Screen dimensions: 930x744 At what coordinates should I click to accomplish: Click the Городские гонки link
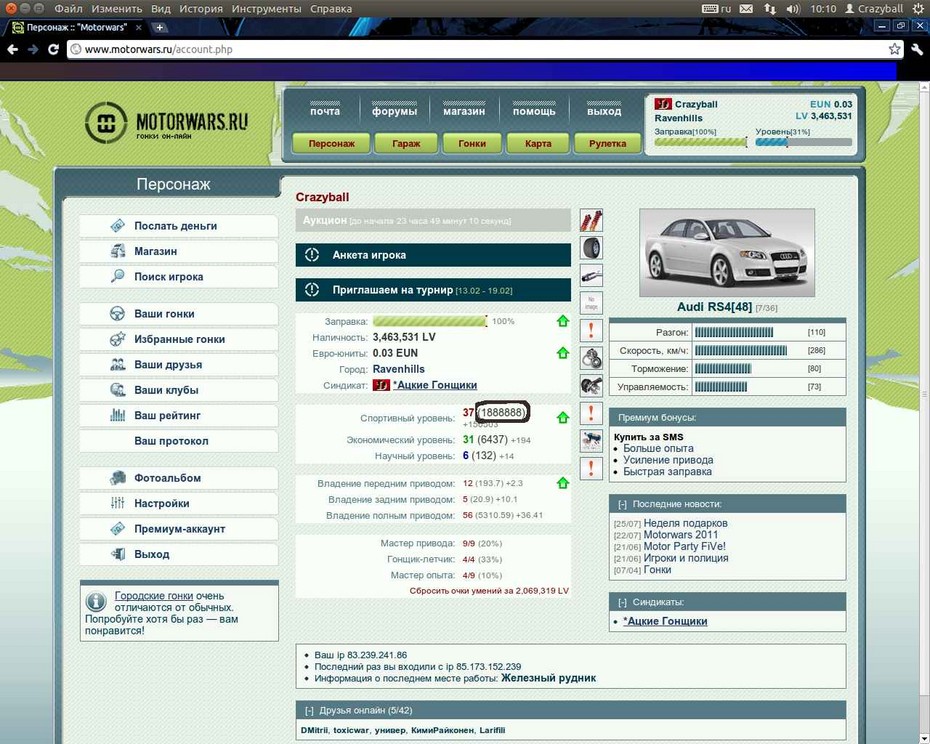click(x=154, y=596)
